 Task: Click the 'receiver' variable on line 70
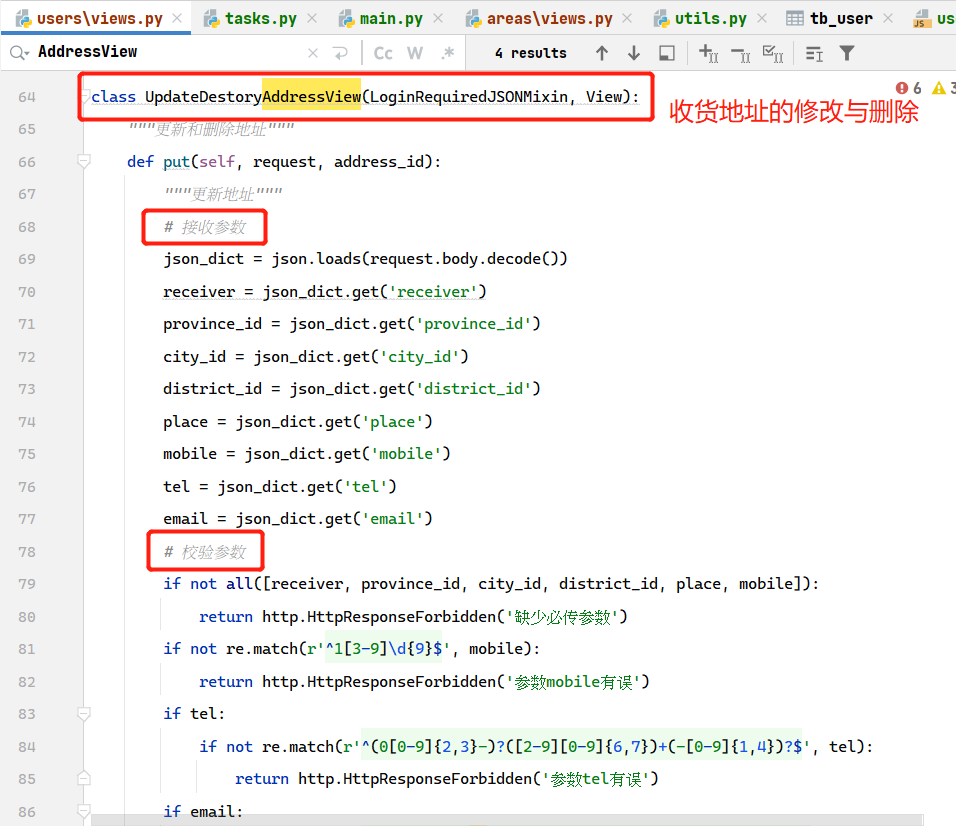[199, 292]
